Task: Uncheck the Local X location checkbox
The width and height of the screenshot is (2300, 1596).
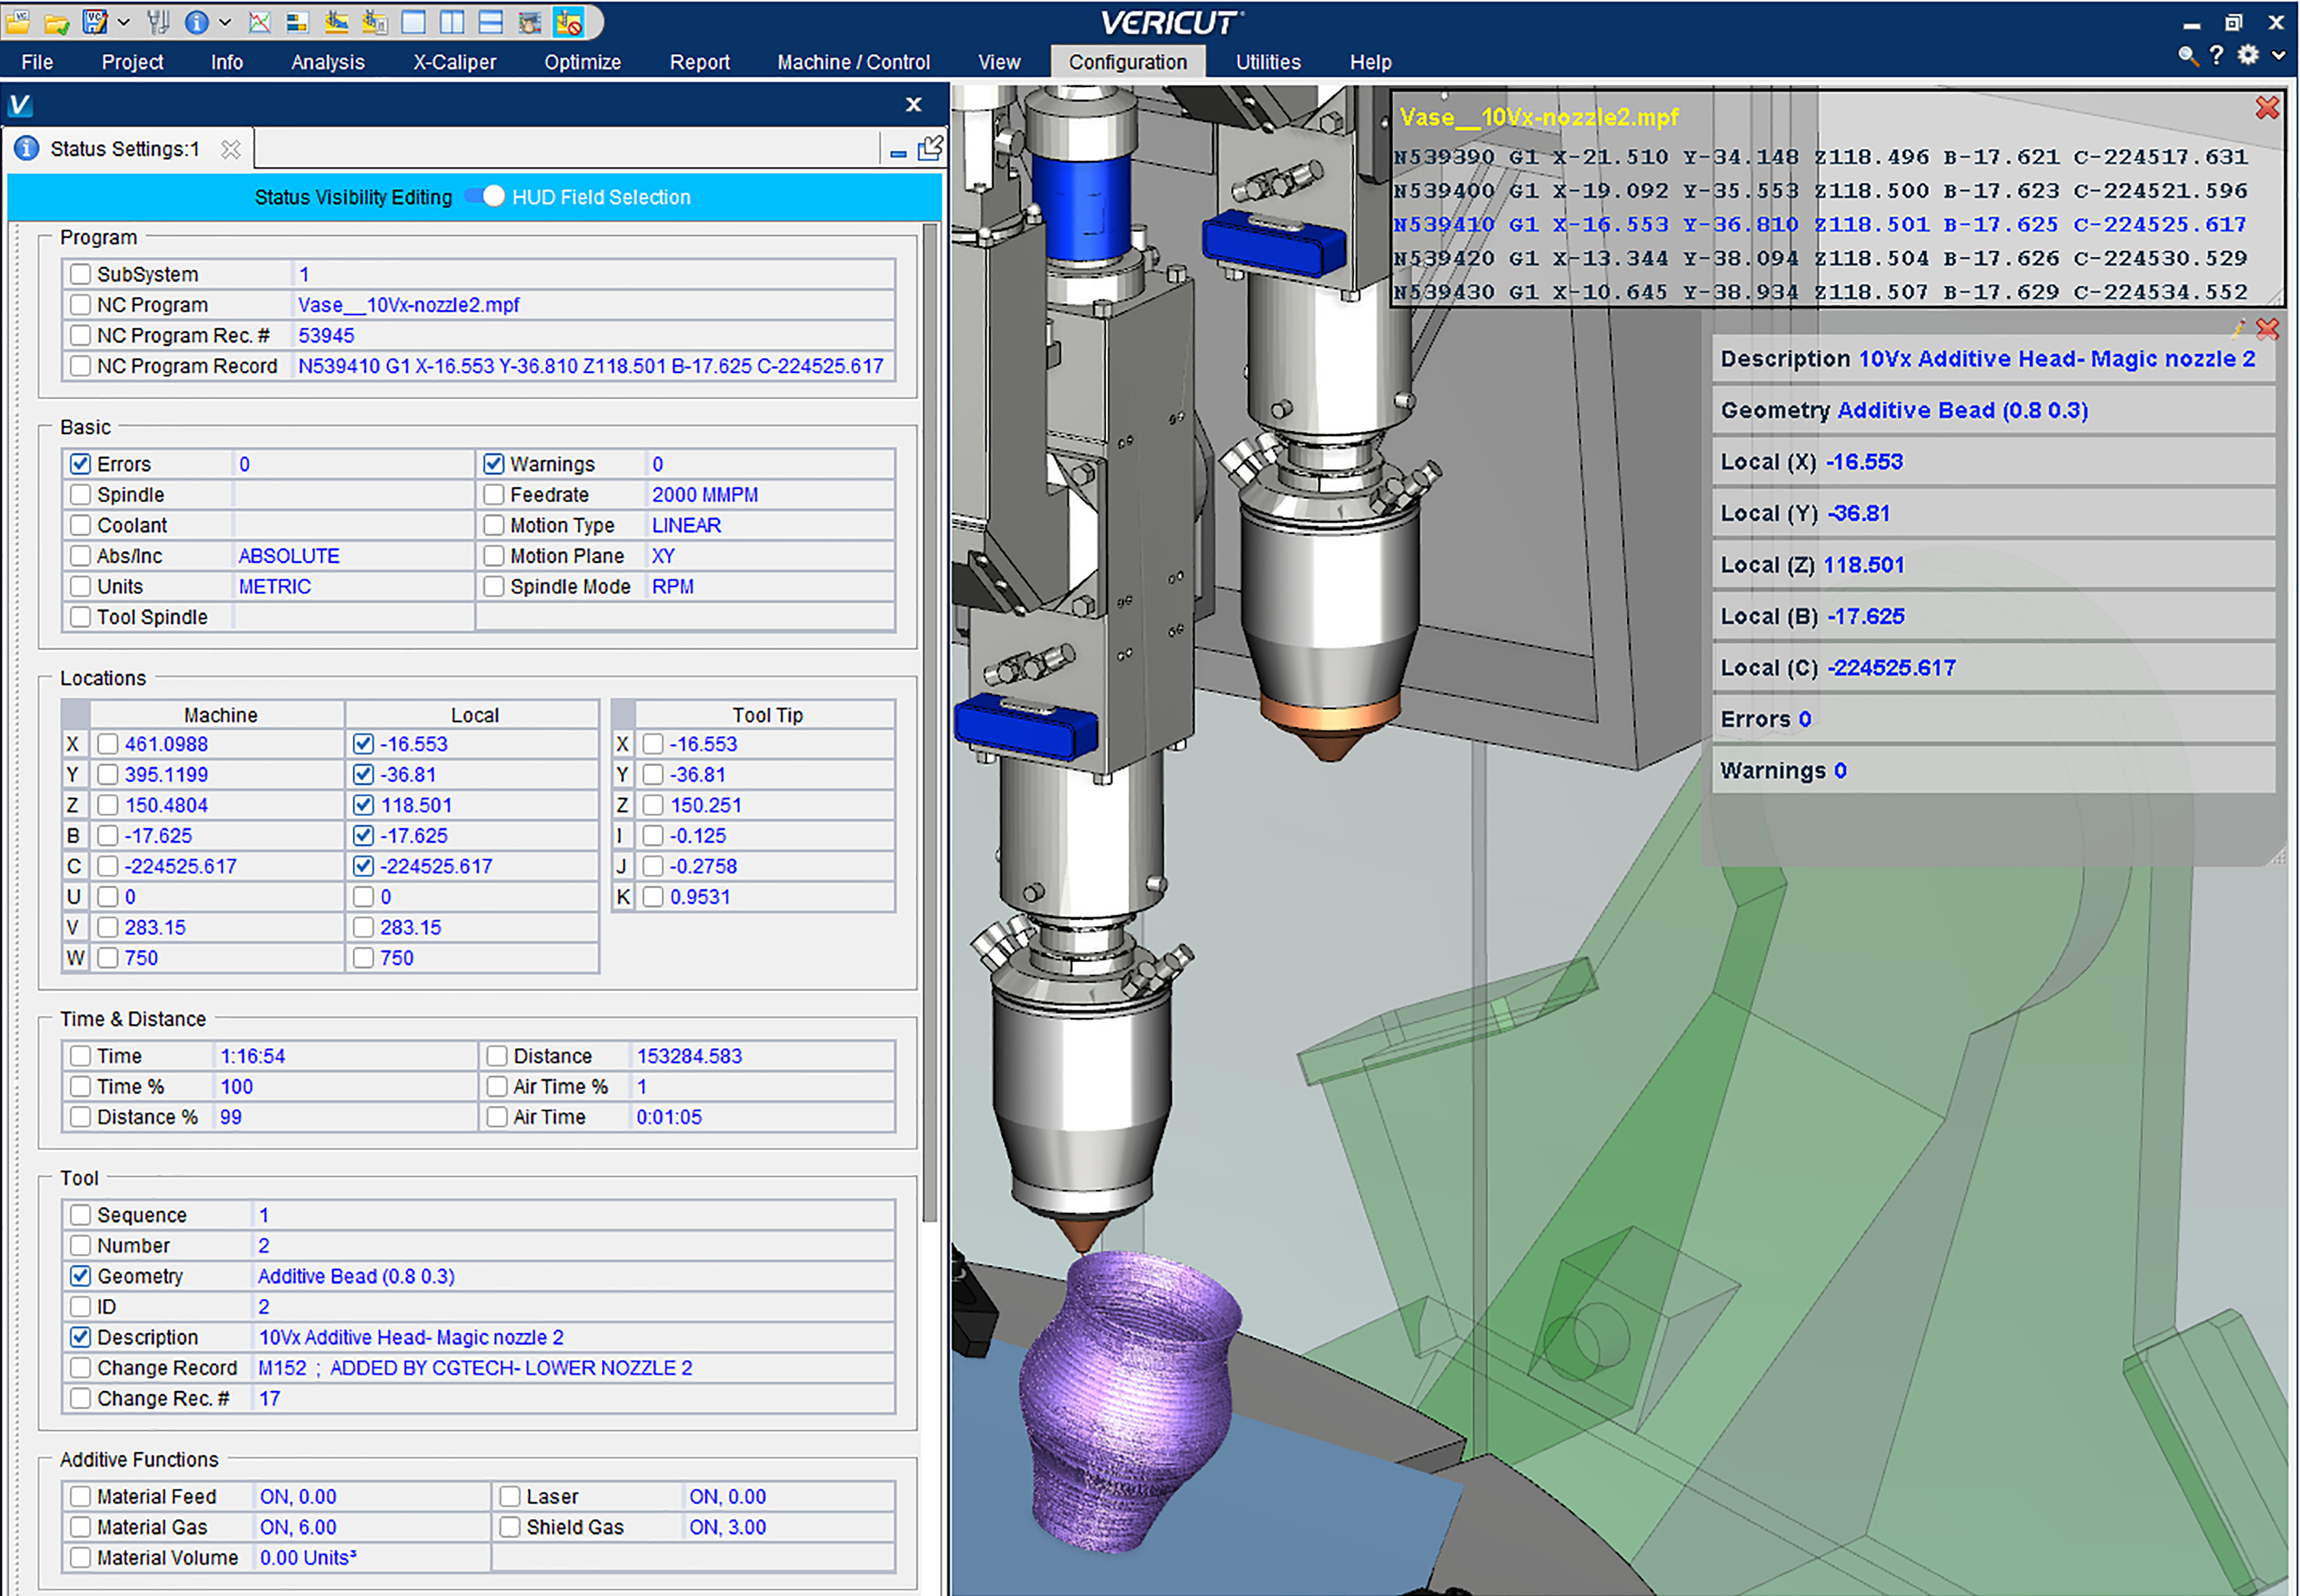Action: [363, 744]
